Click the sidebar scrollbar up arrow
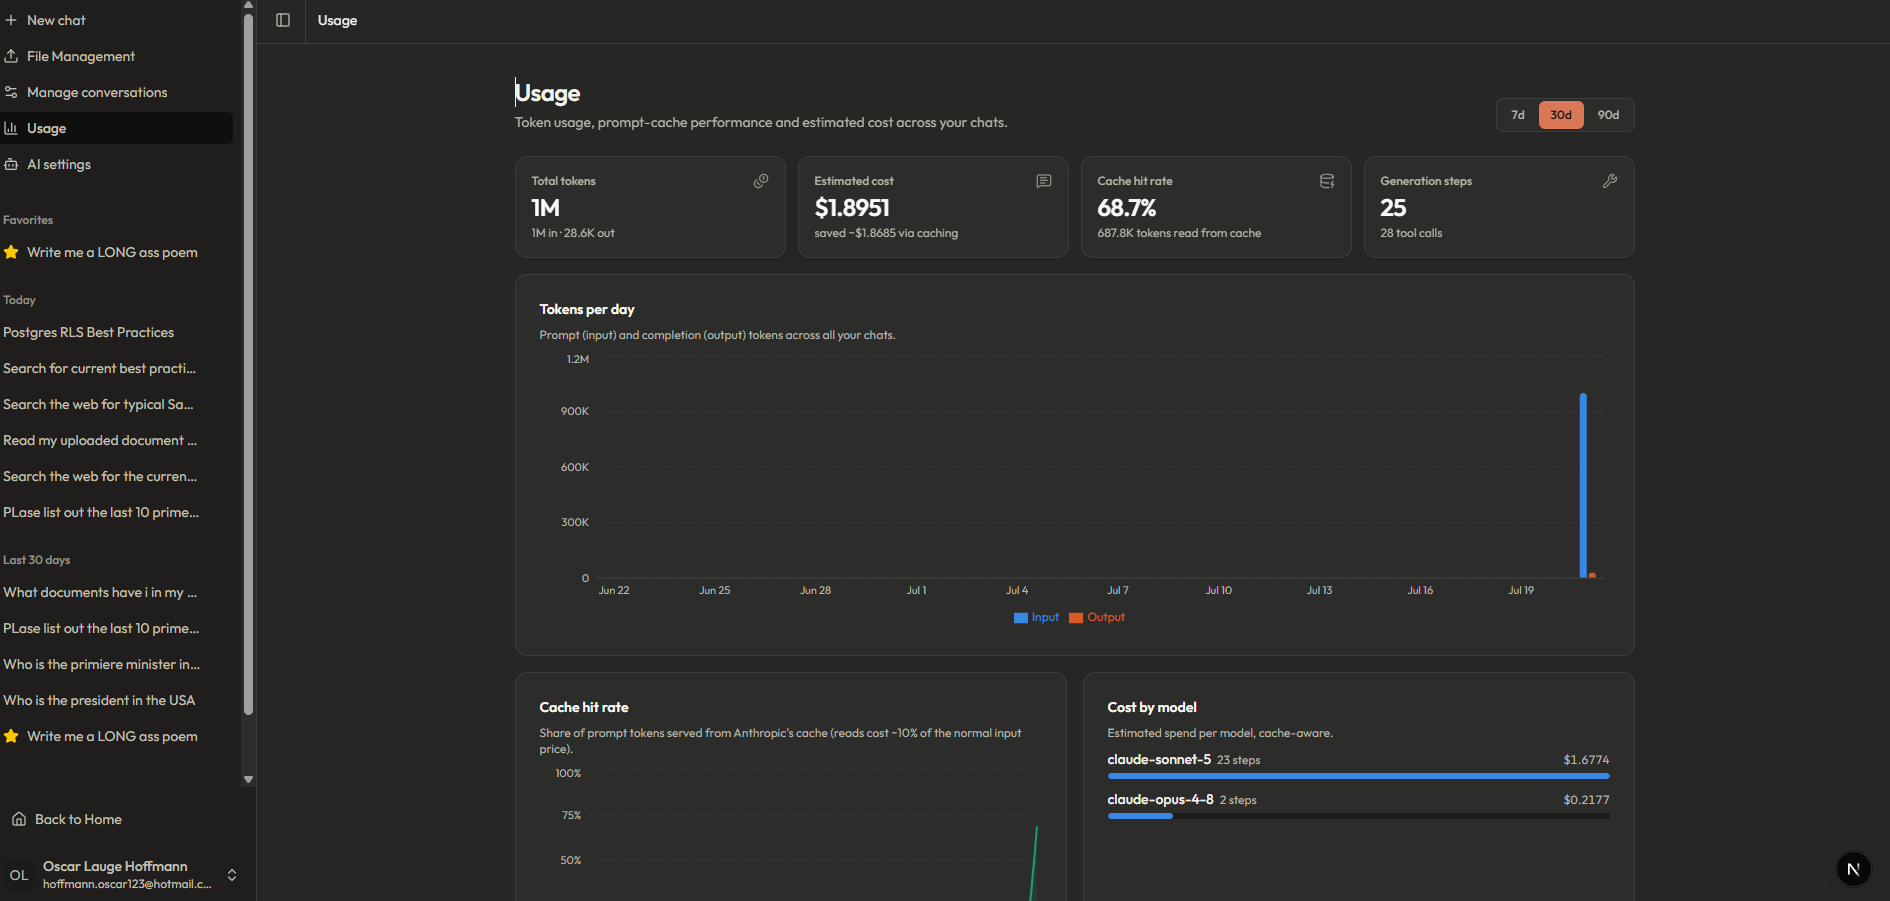The height and width of the screenshot is (901, 1890). [x=248, y=5]
